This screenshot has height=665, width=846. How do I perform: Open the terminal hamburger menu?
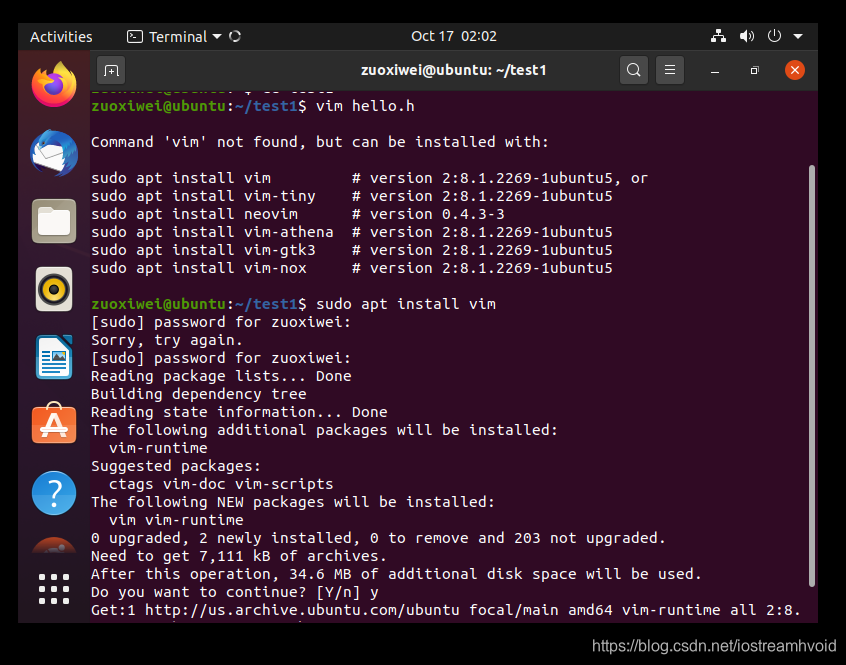(x=670, y=70)
